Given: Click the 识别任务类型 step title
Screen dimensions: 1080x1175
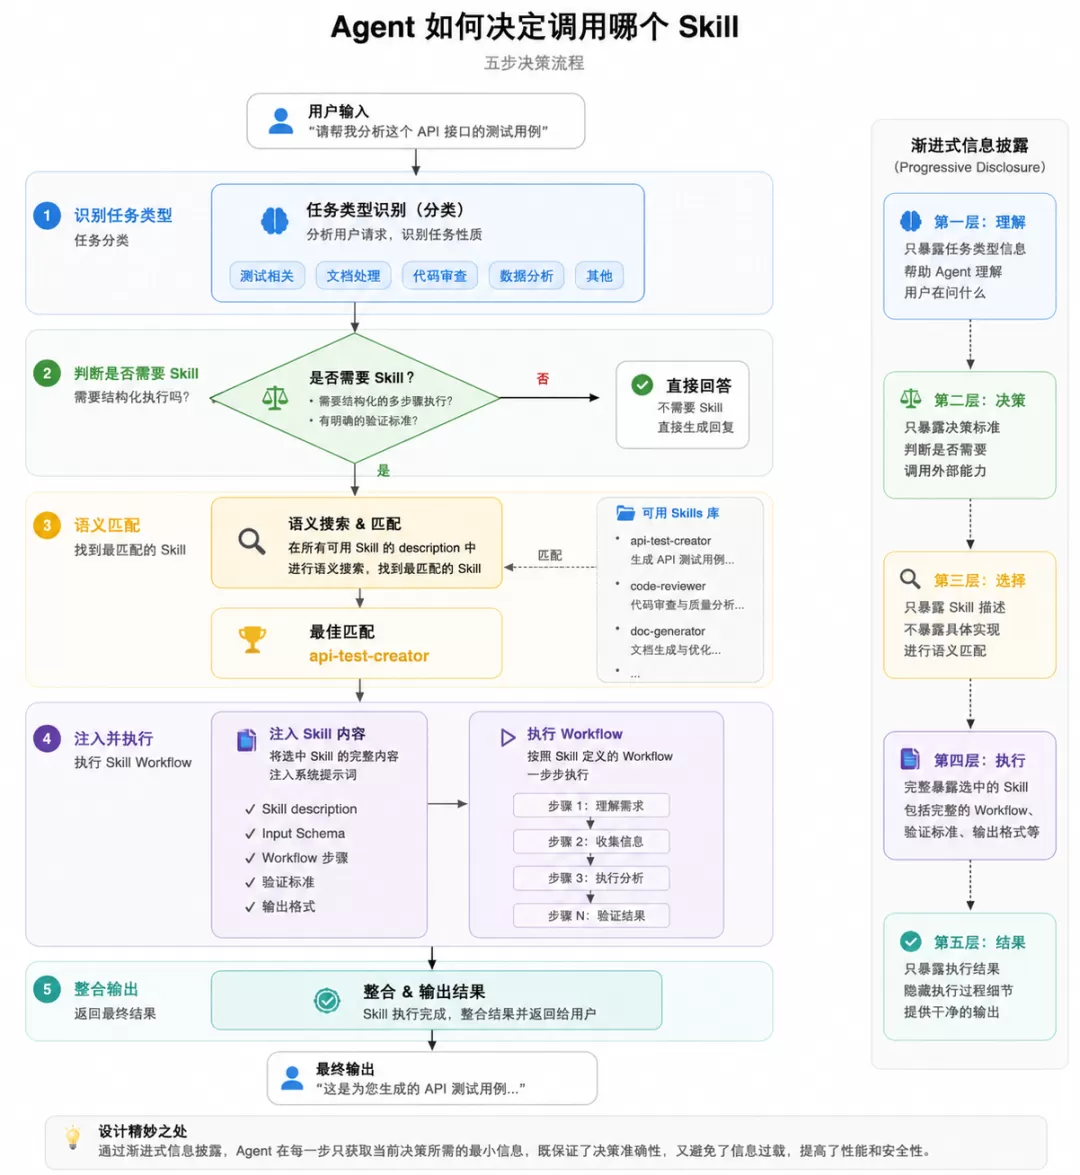Looking at the screenshot, I should [123, 215].
